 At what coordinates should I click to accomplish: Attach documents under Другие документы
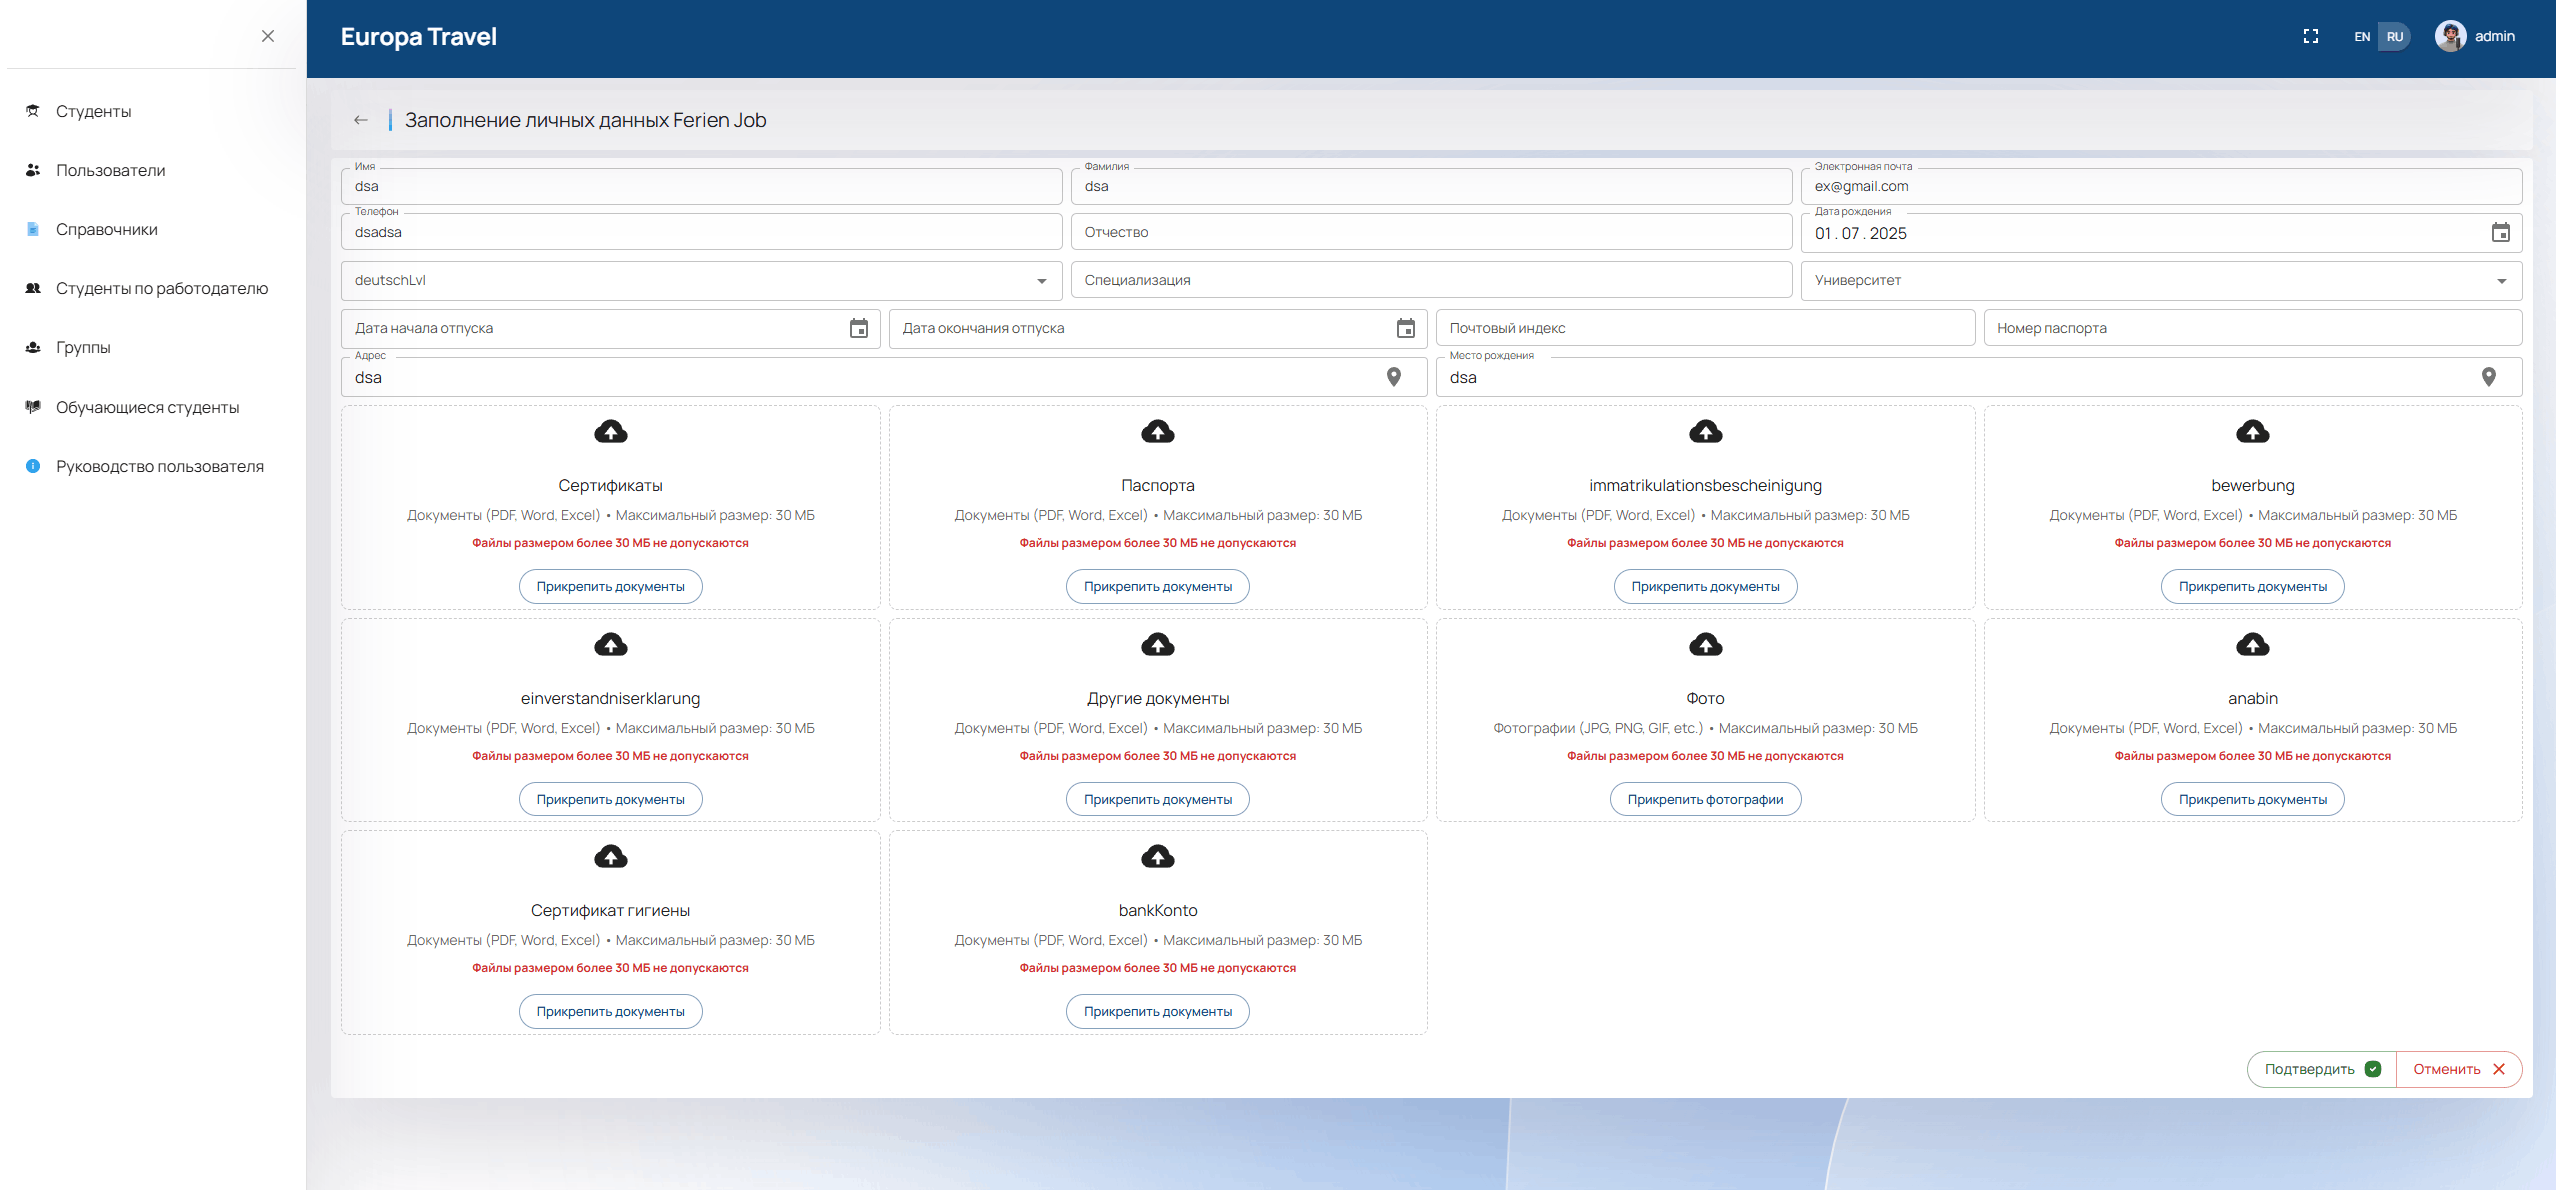pos(1158,800)
